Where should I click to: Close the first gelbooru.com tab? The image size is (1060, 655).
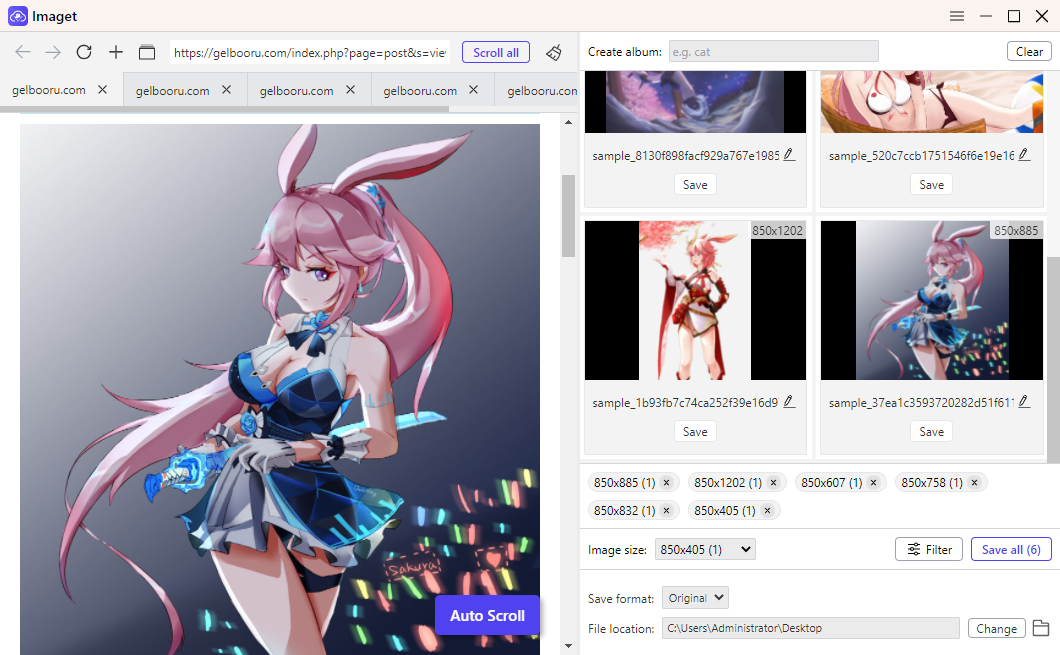(103, 89)
